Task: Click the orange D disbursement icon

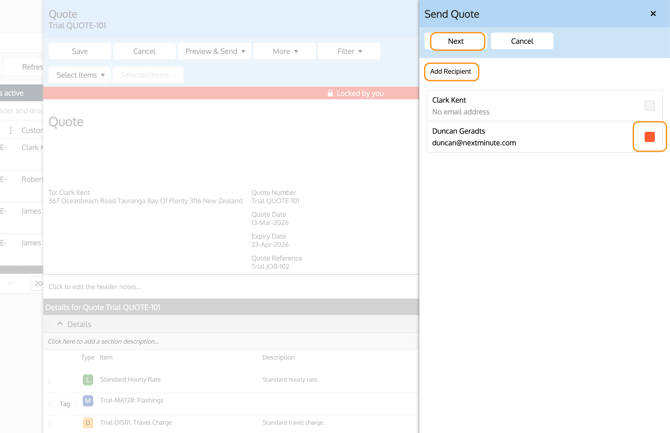Action: pos(88,423)
